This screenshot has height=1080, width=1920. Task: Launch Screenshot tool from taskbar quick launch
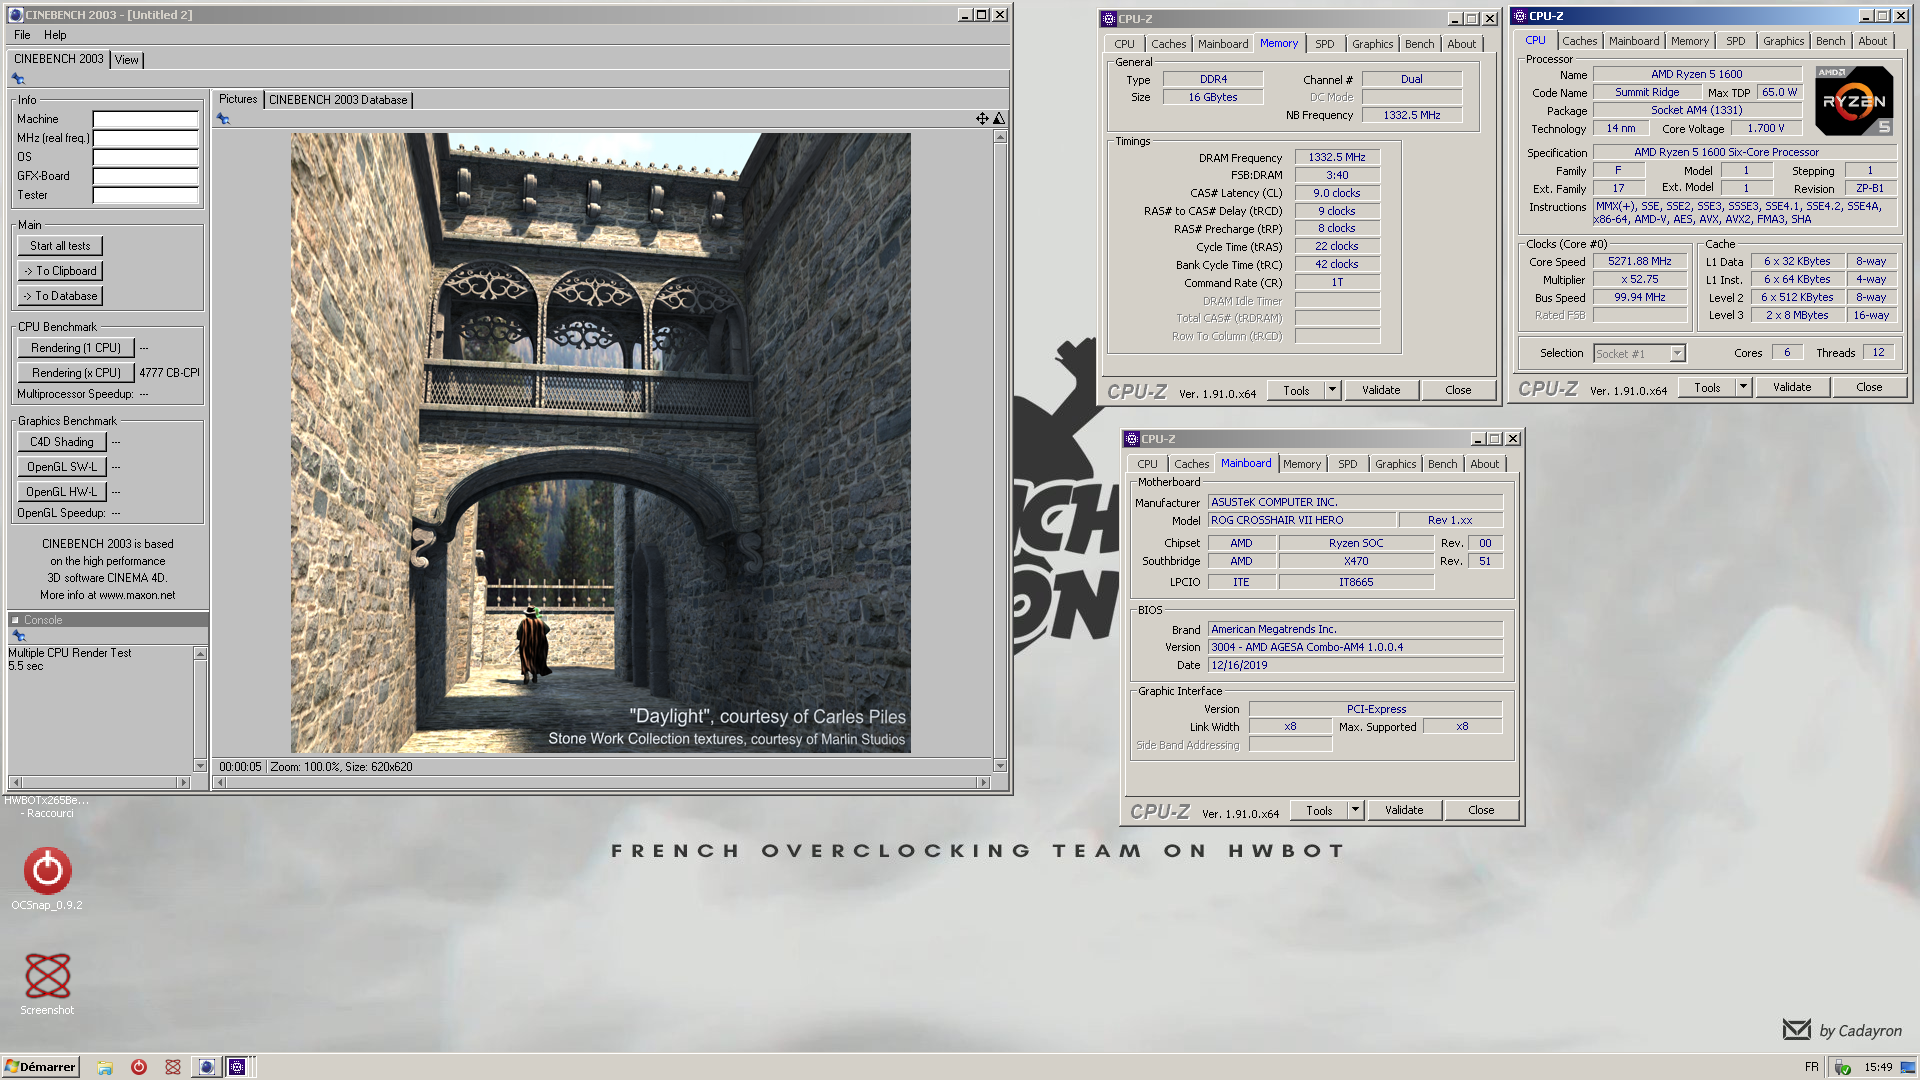point(173,1067)
